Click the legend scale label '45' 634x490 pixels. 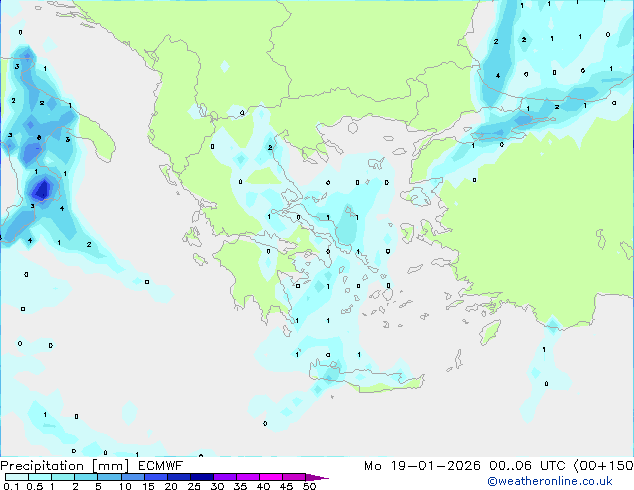coord(286,486)
